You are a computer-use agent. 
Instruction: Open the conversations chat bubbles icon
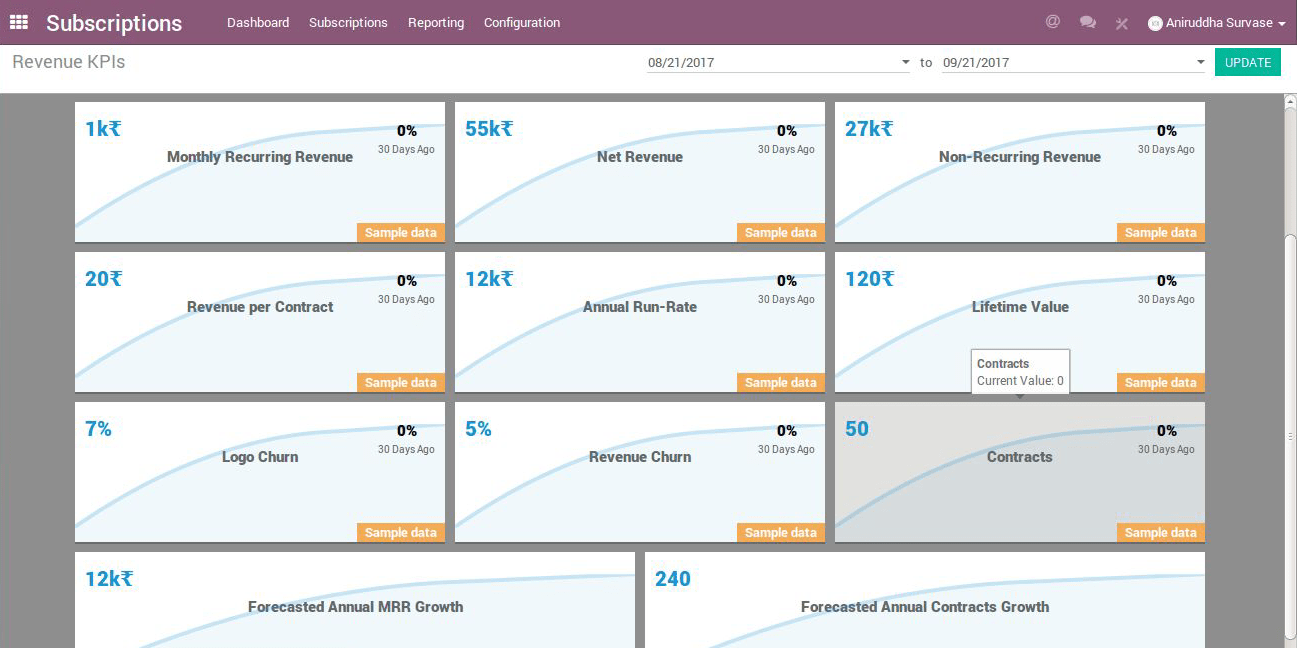click(x=1088, y=22)
